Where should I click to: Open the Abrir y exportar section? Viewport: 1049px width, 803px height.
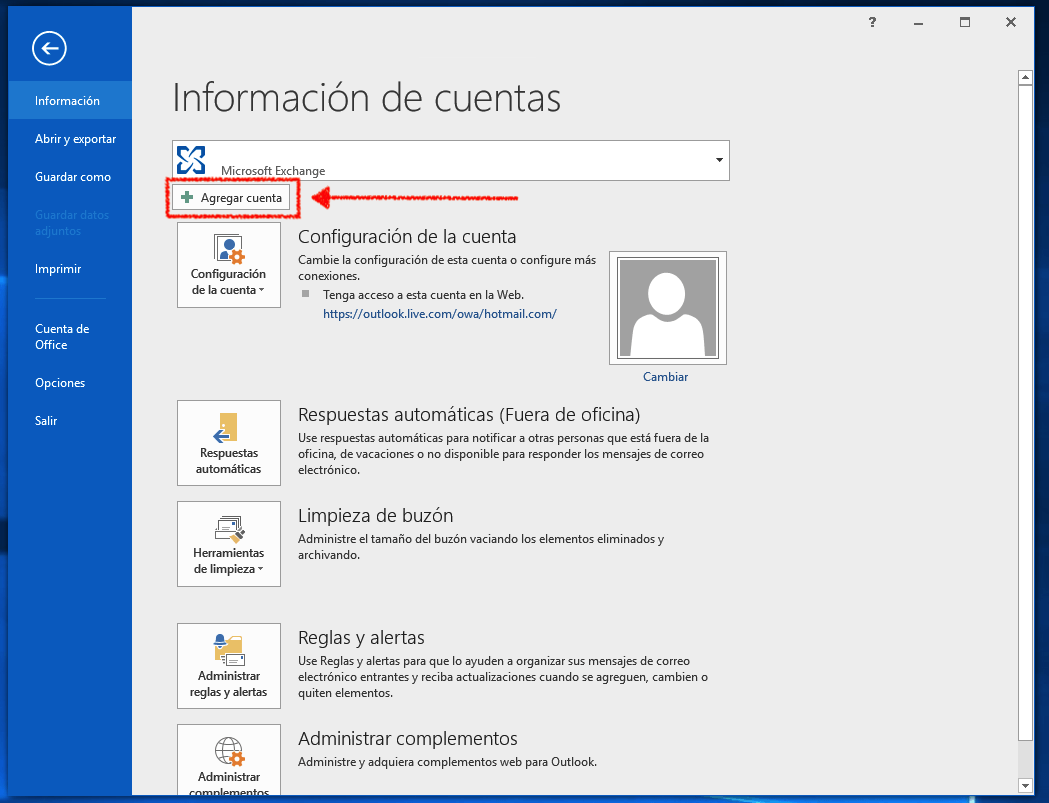pos(75,139)
